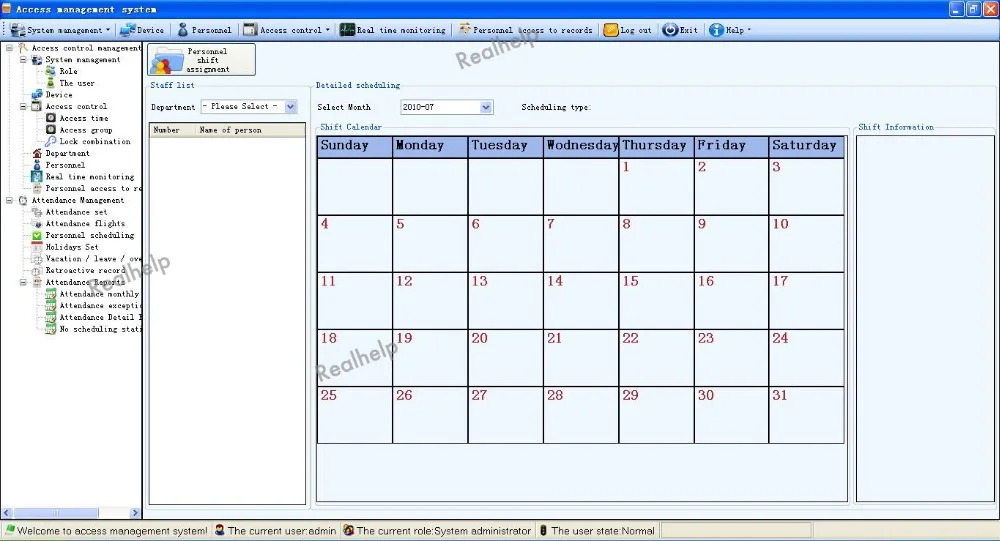Collapse the Access control tree node
The width and height of the screenshot is (1000, 541).
[x=24, y=107]
